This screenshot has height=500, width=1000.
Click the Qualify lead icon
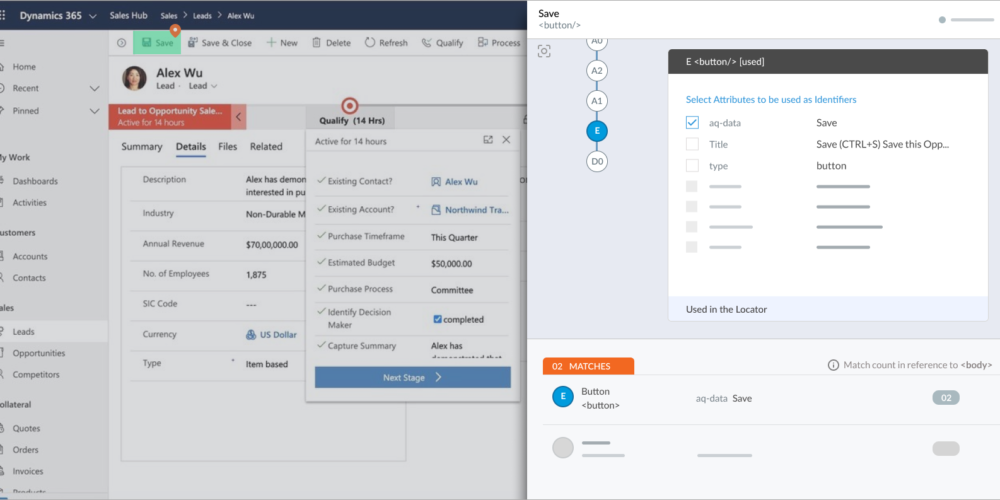click(427, 43)
